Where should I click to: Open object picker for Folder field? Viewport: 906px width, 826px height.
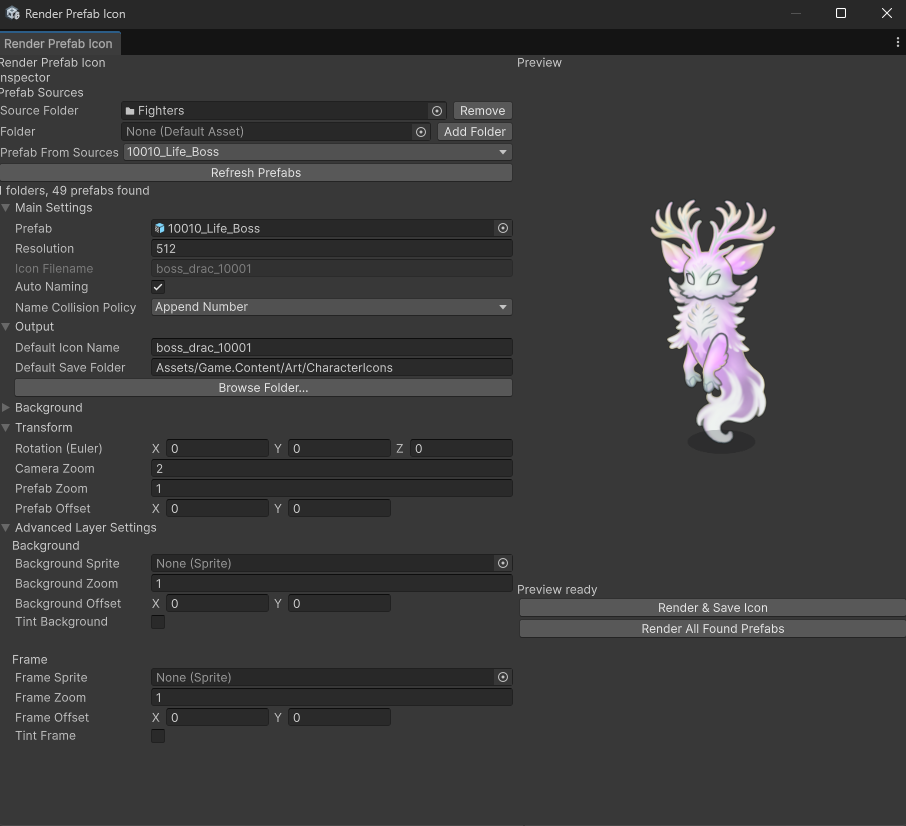(x=421, y=132)
